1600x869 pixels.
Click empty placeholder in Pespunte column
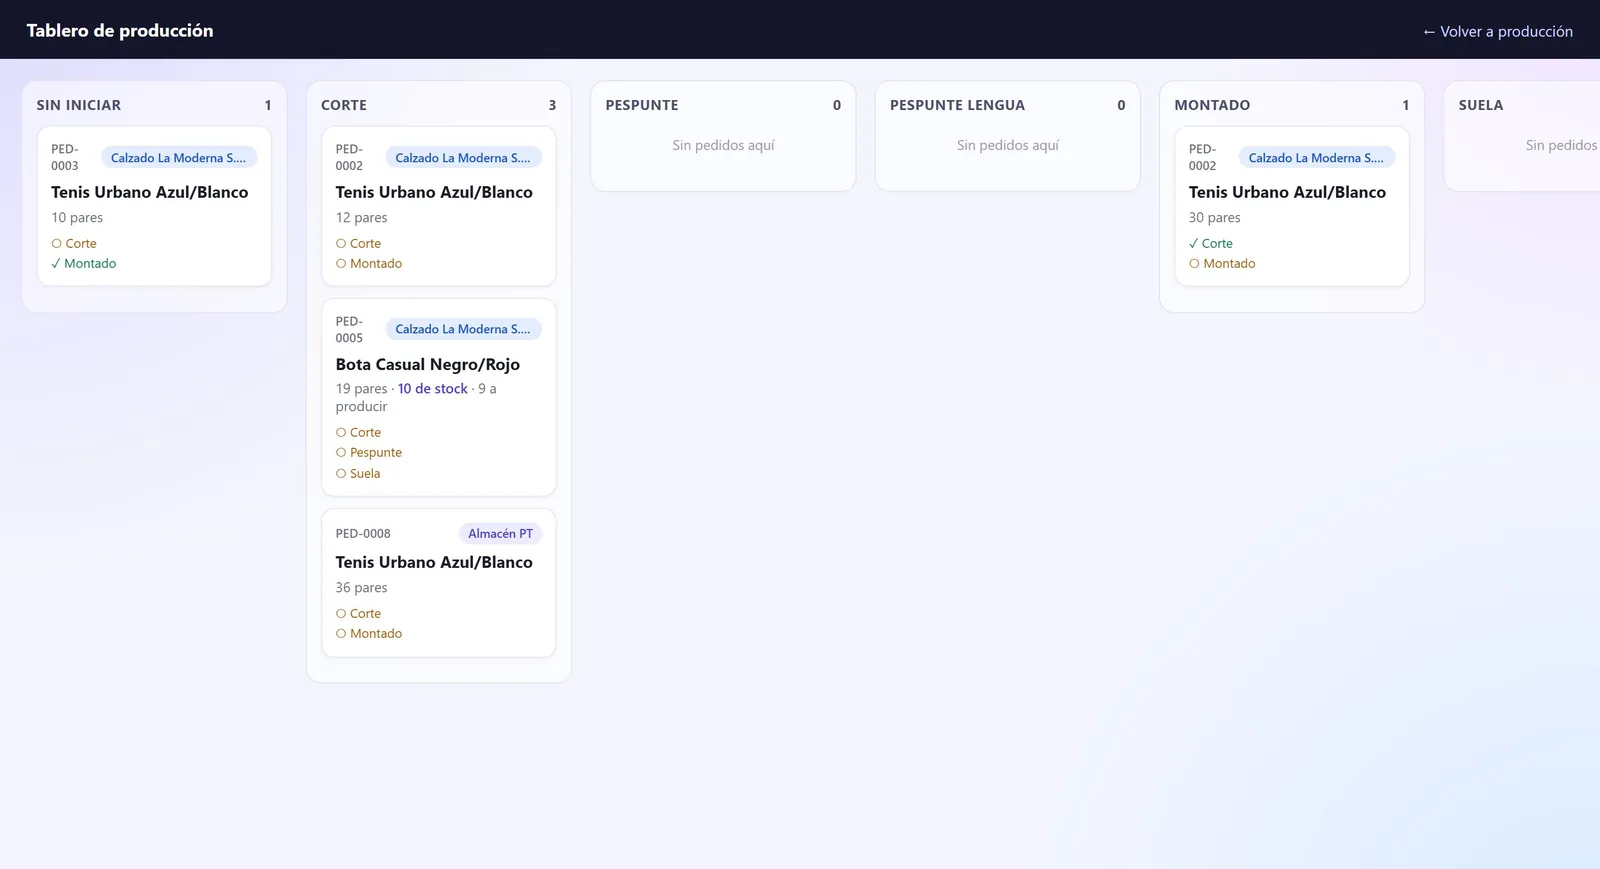[x=723, y=145]
